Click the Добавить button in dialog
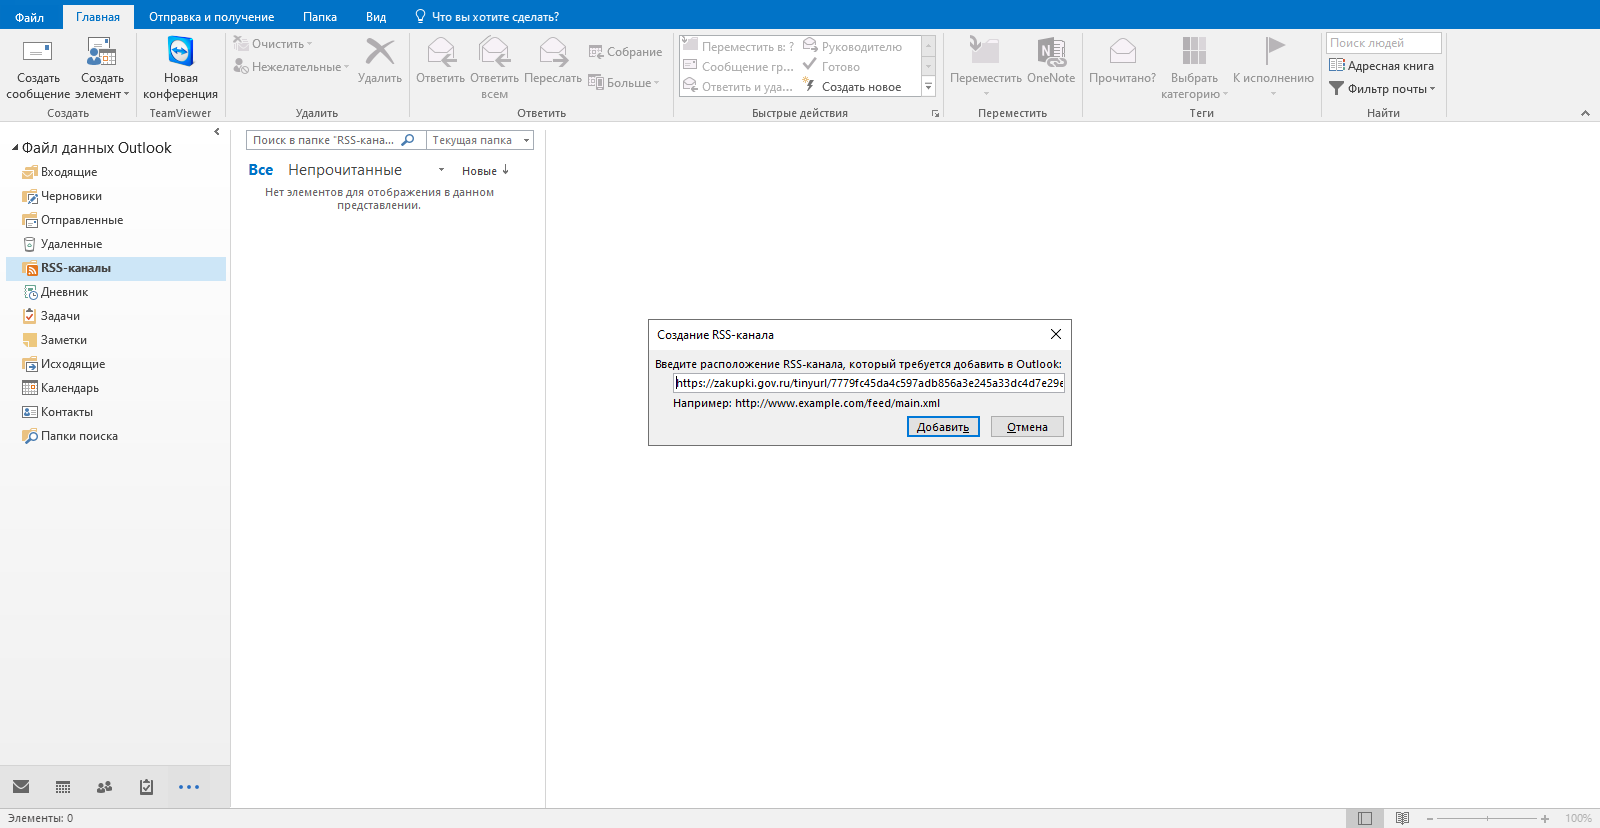The height and width of the screenshot is (828, 1600). click(x=943, y=427)
